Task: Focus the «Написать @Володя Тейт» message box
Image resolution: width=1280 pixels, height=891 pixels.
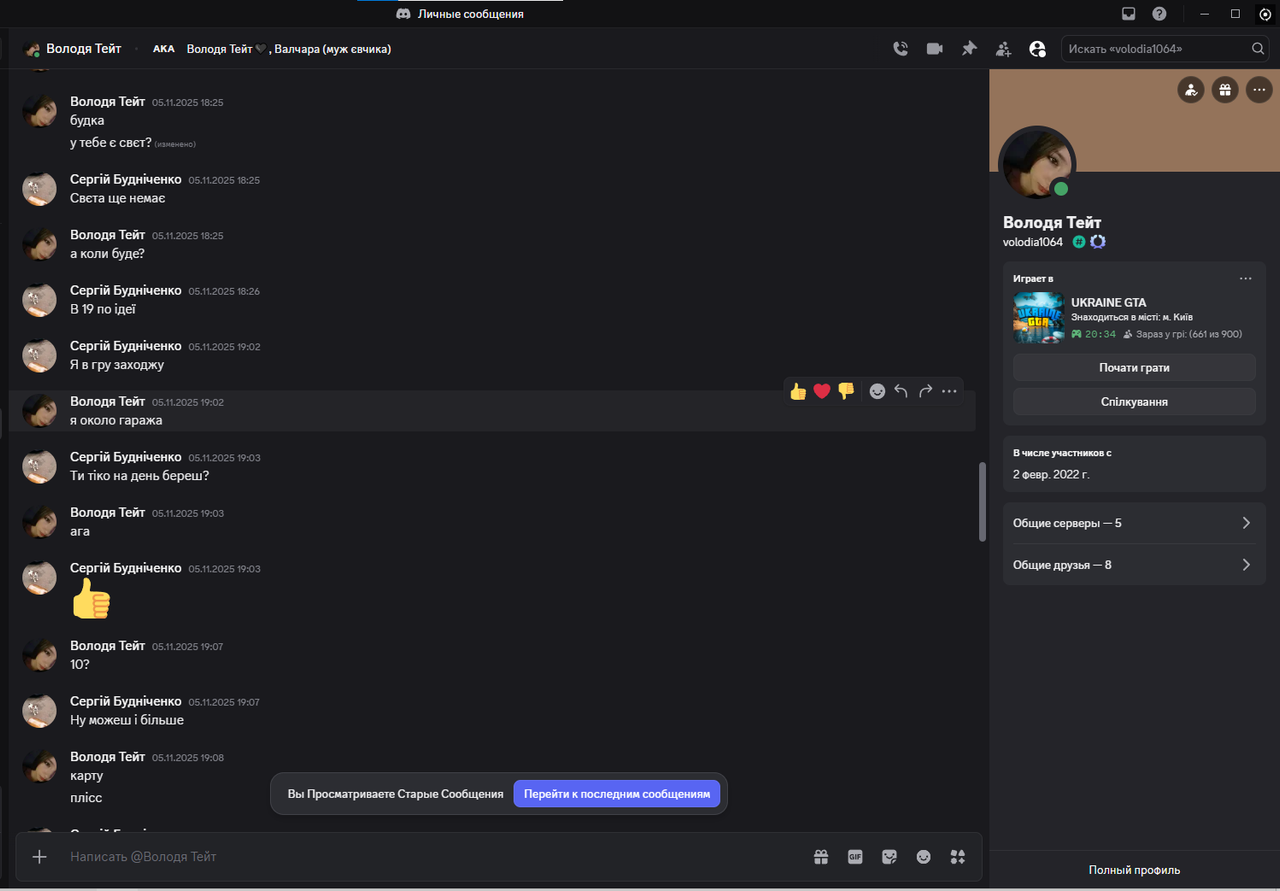Action: click(x=435, y=857)
